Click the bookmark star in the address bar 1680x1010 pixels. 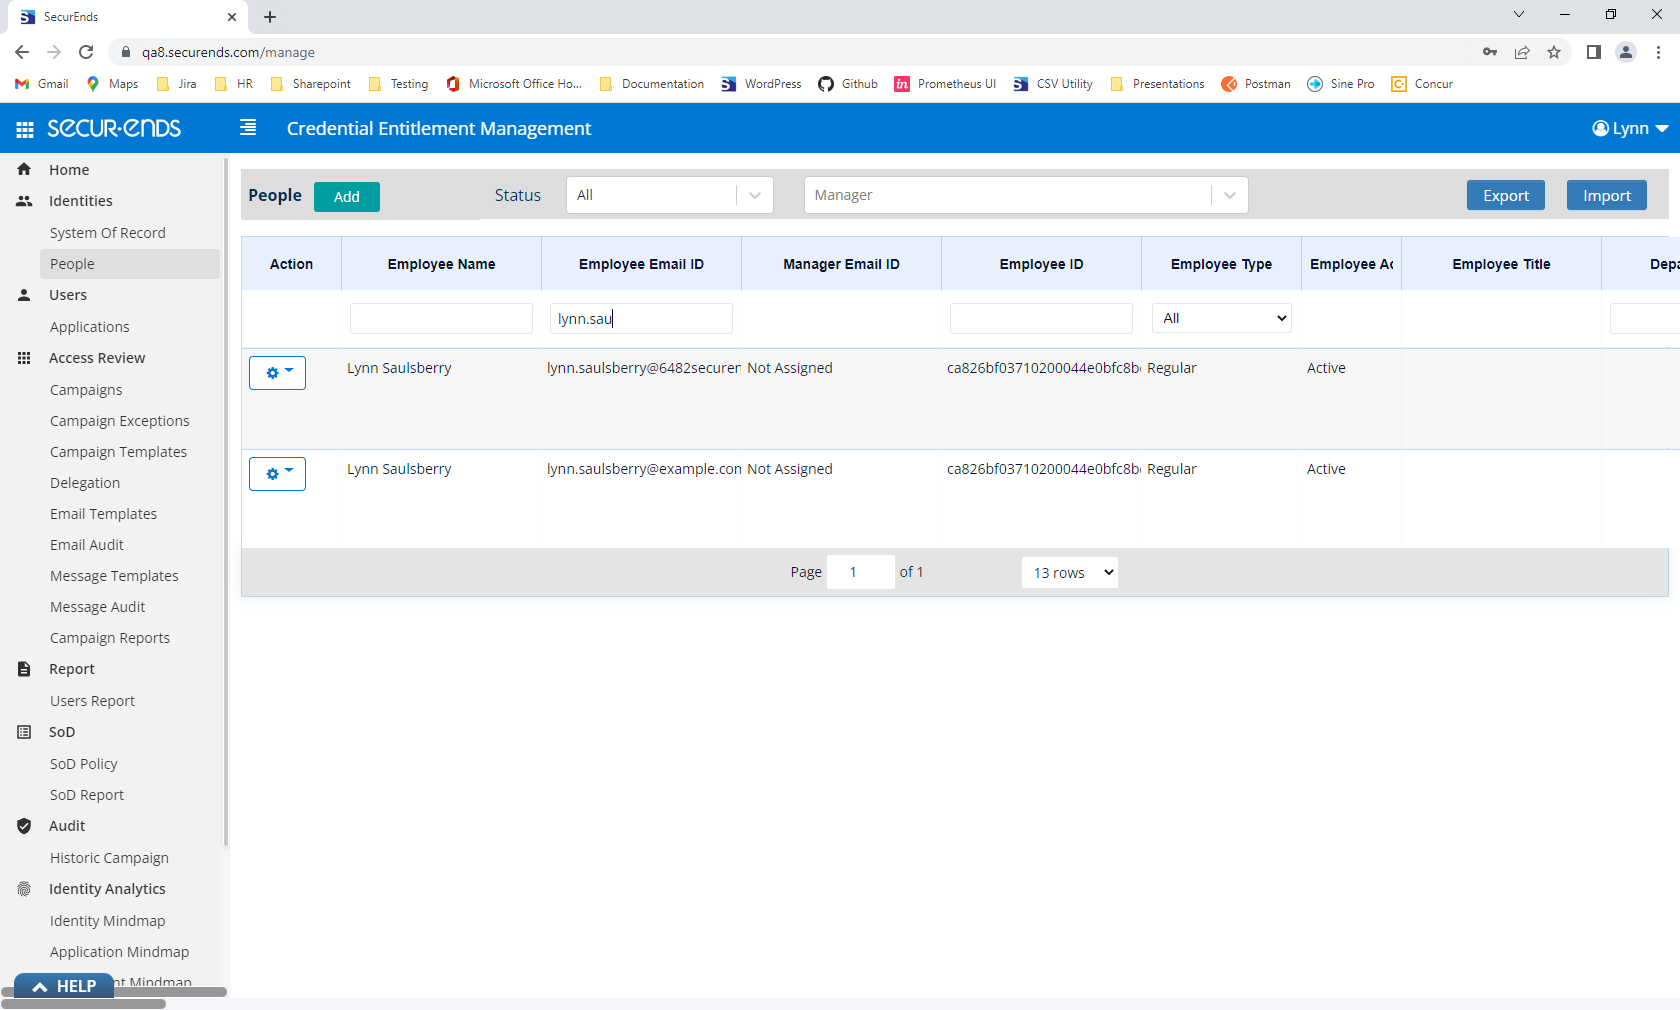point(1555,52)
